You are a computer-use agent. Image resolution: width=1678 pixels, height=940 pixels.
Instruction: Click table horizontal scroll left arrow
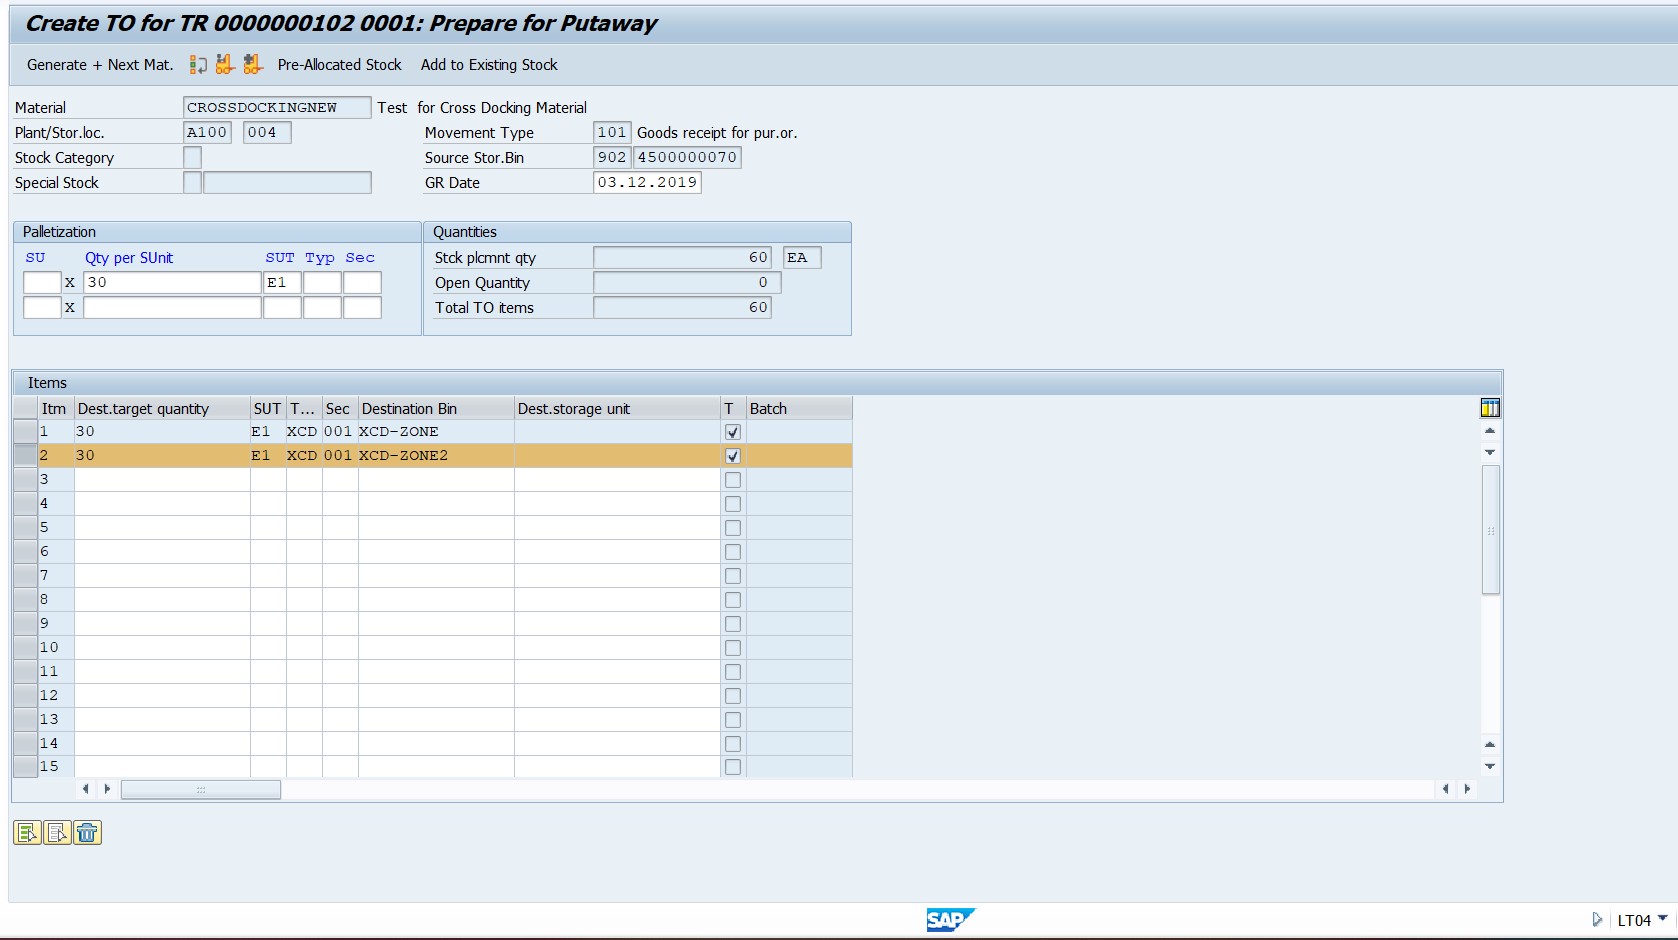pyautogui.click(x=86, y=789)
